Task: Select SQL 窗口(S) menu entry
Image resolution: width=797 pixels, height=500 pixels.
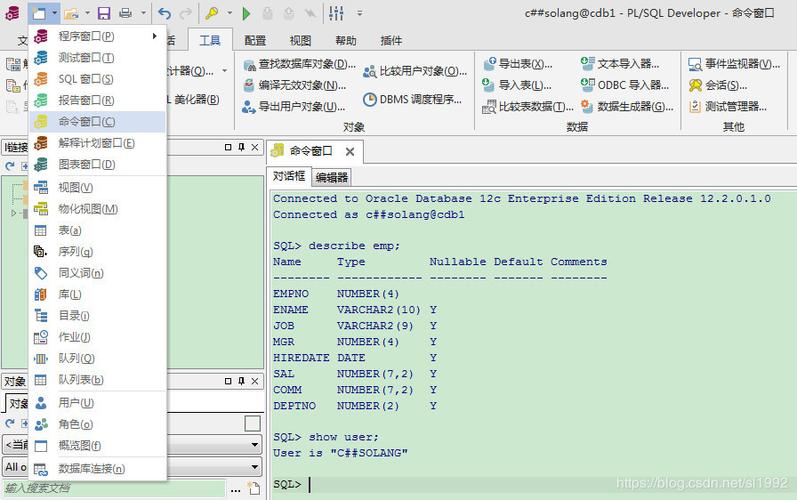Action: point(98,79)
